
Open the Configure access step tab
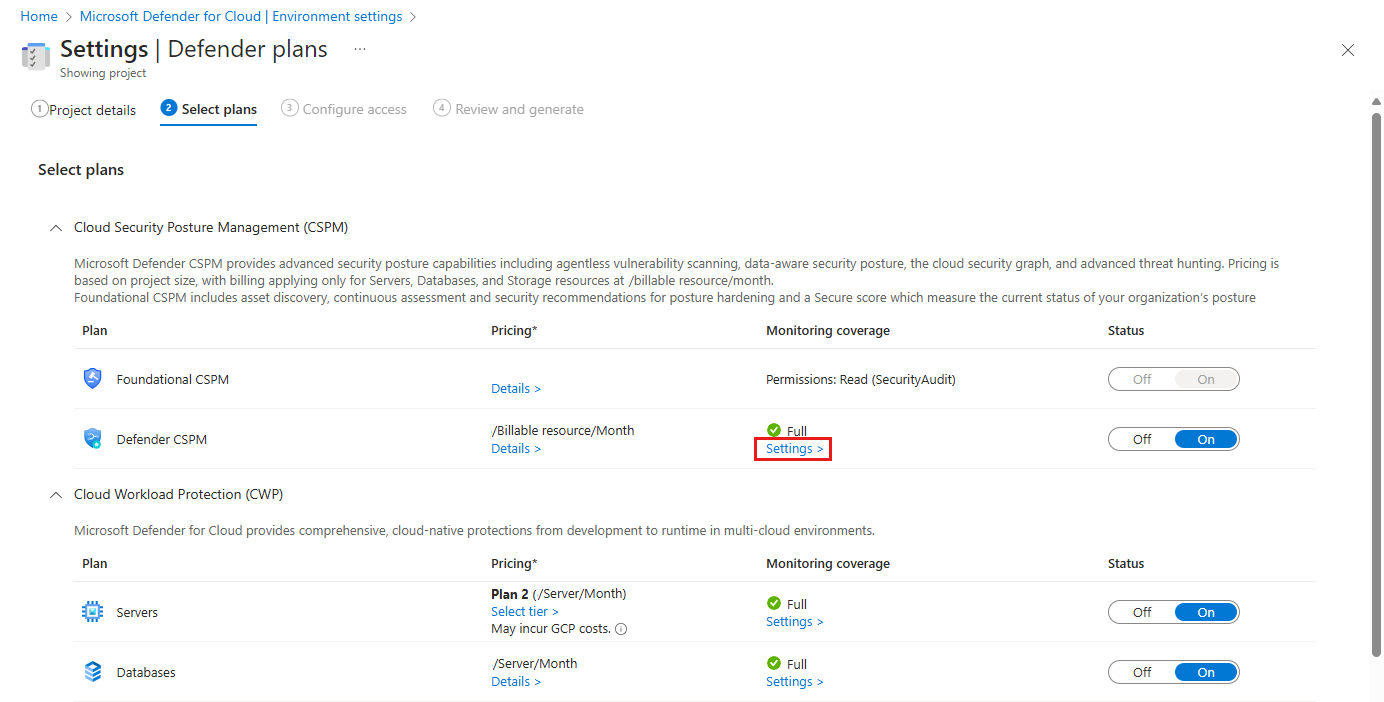click(345, 109)
